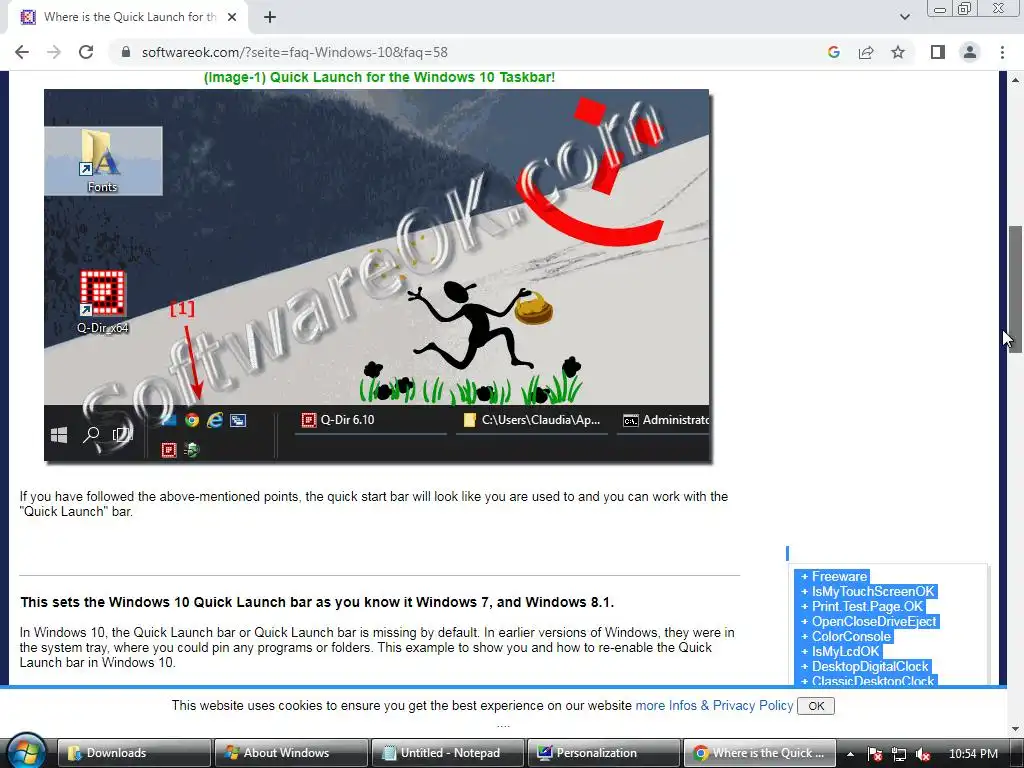Open more Infos & Privacy Policy link
The width and height of the screenshot is (1024, 768).
click(714, 705)
